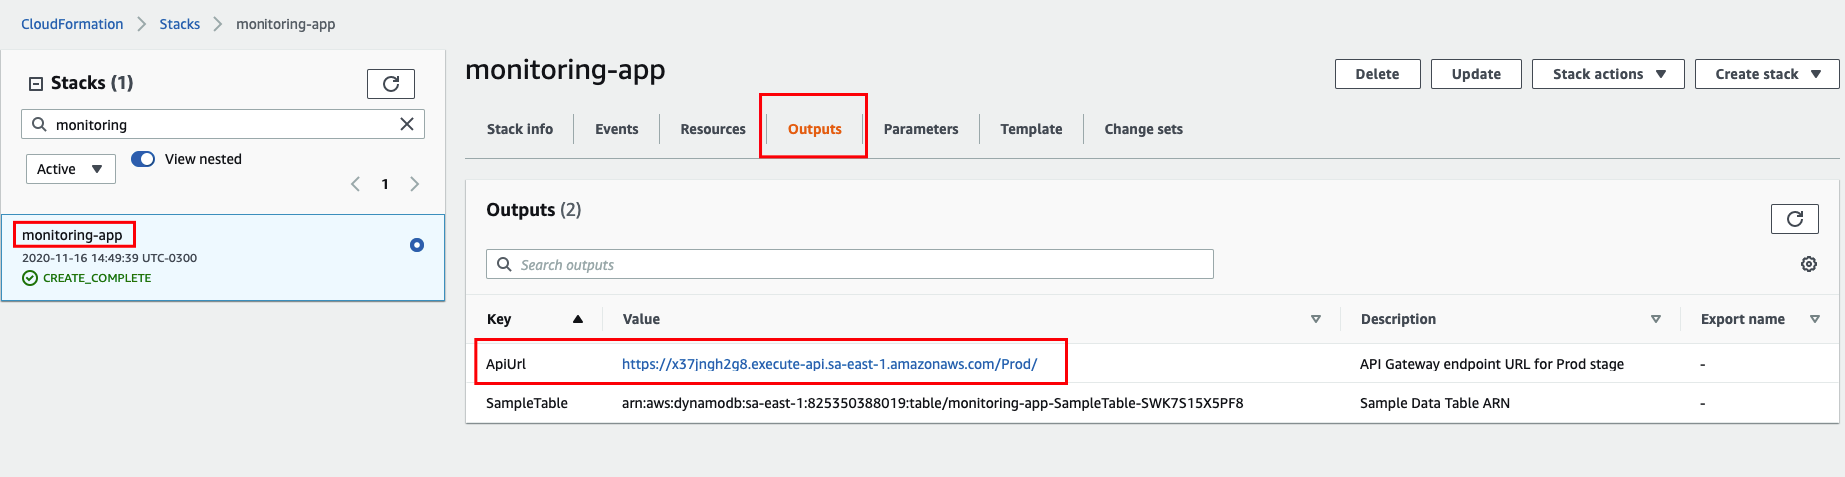Switch to the Events tab
Viewport: 1845px width, 477px height.
coord(616,129)
